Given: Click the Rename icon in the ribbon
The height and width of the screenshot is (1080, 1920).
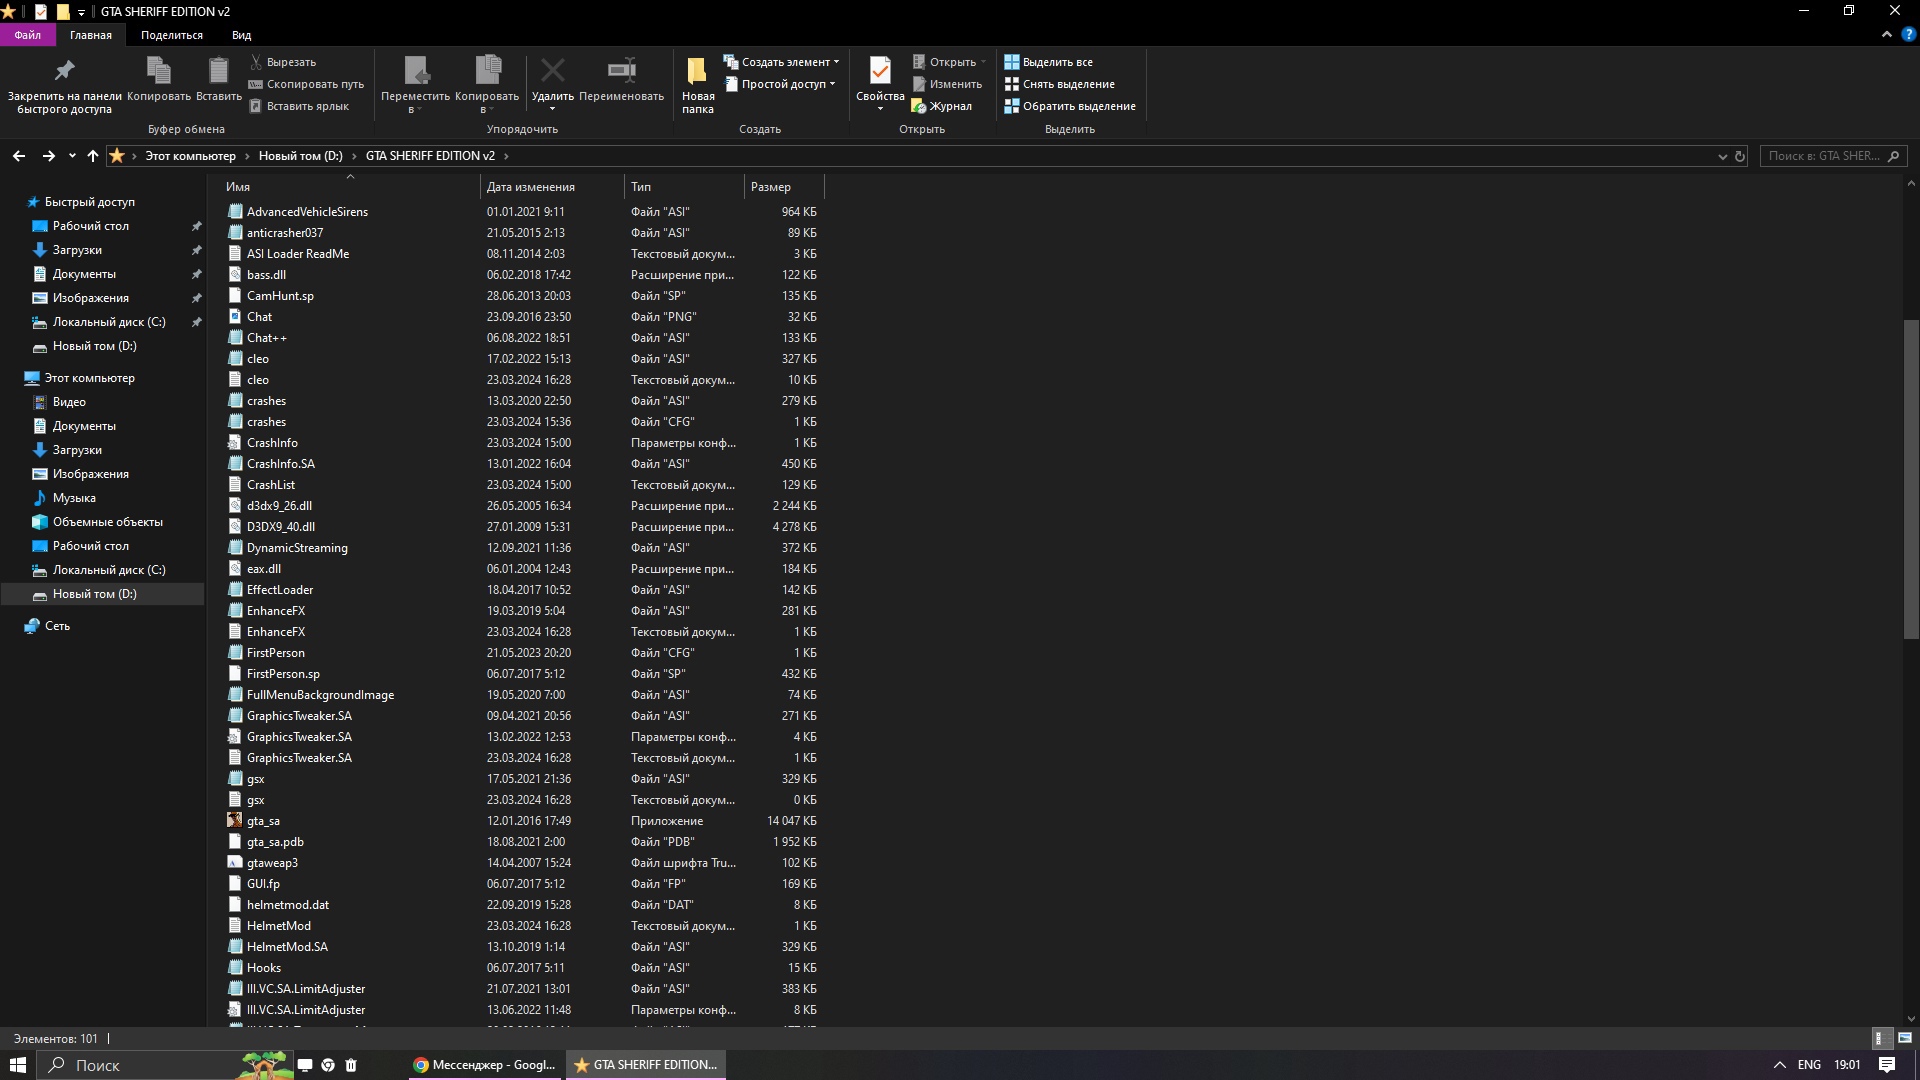Looking at the screenshot, I should [x=621, y=72].
